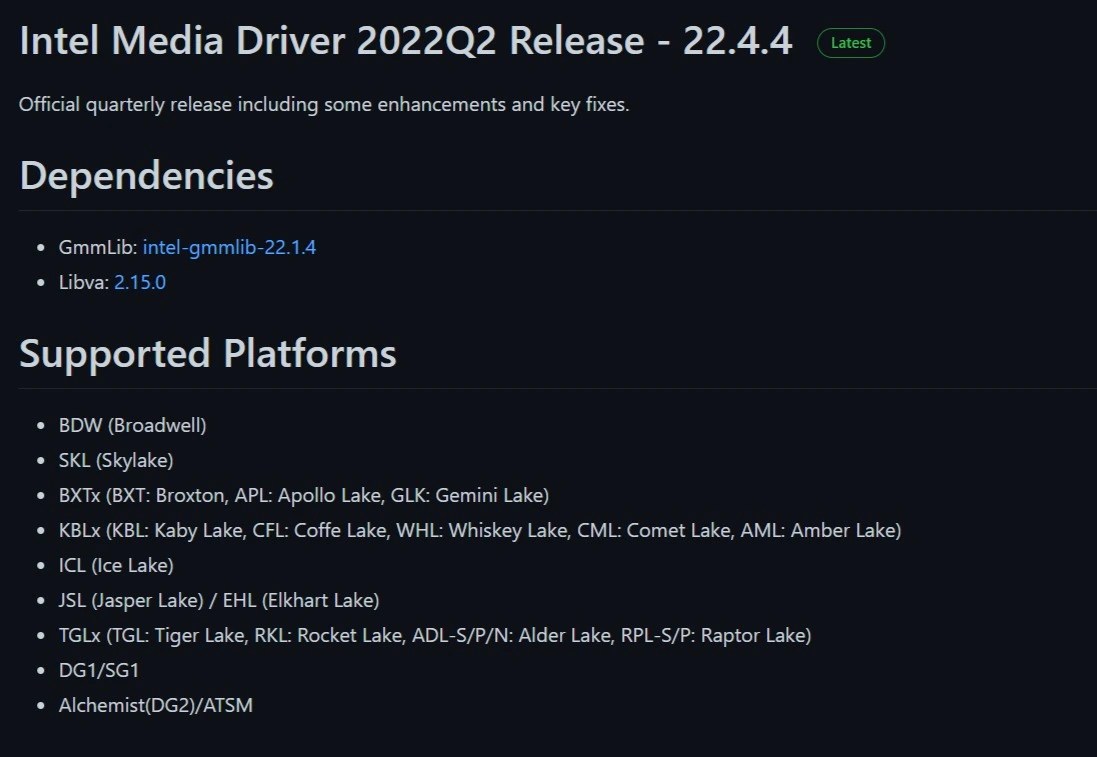Click the 'Libva:' label
The height and width of the screenshot is (757, 1097).
(x=84, y=283)
